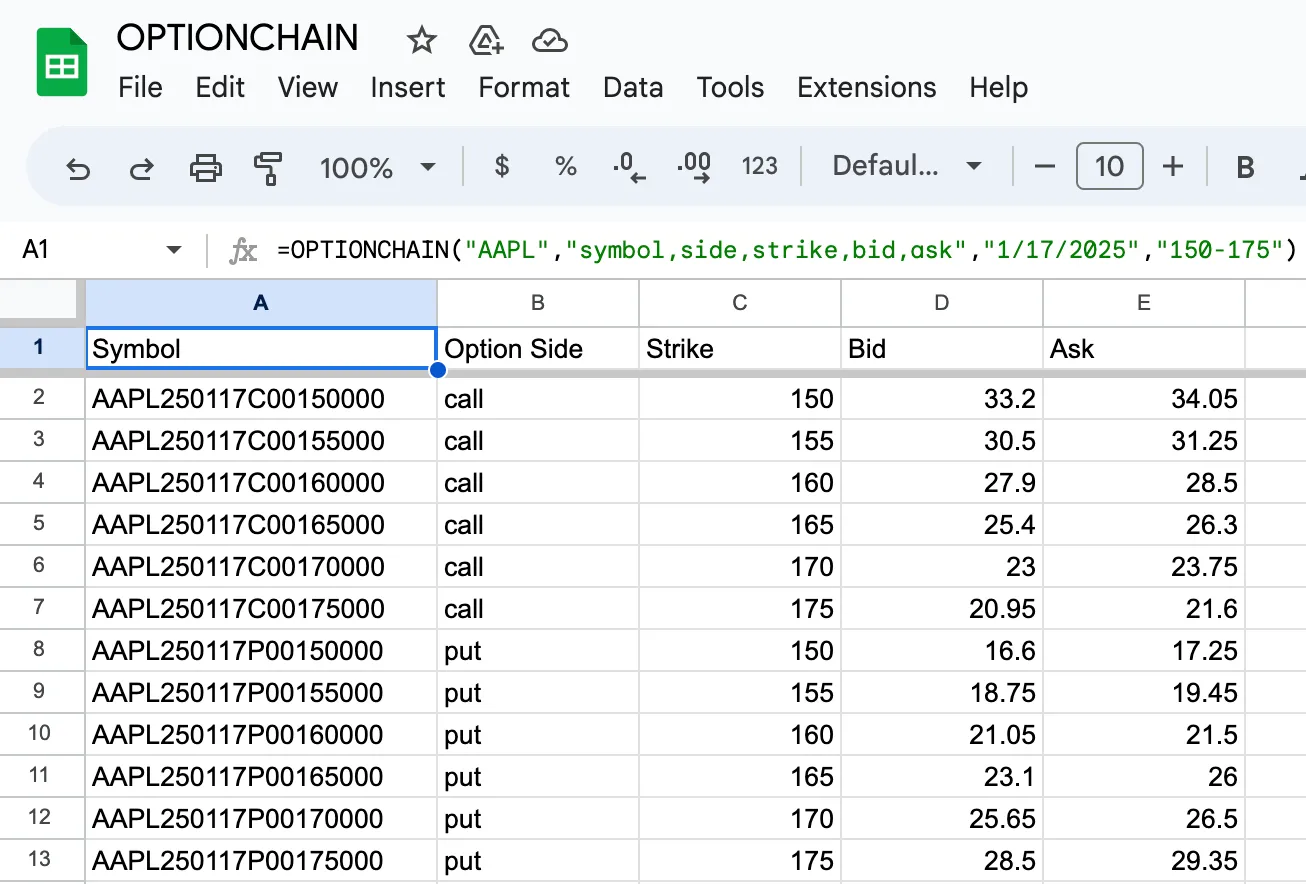Decrease decimal places

[630, 167]
